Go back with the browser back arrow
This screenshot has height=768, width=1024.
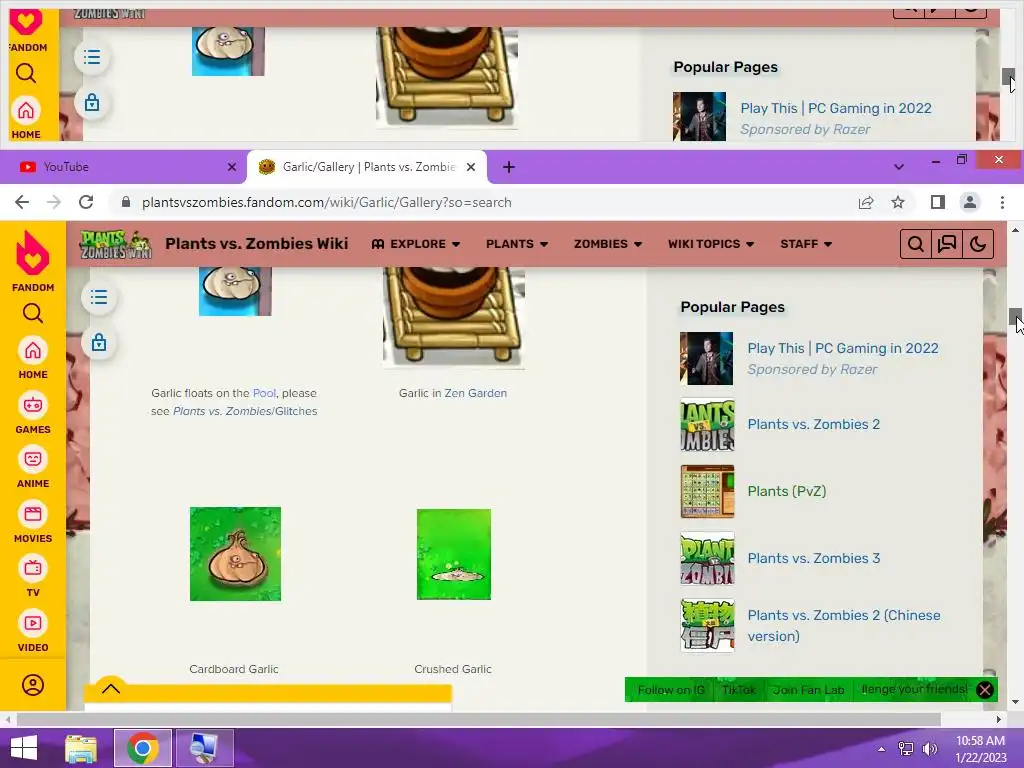point(22,202)
